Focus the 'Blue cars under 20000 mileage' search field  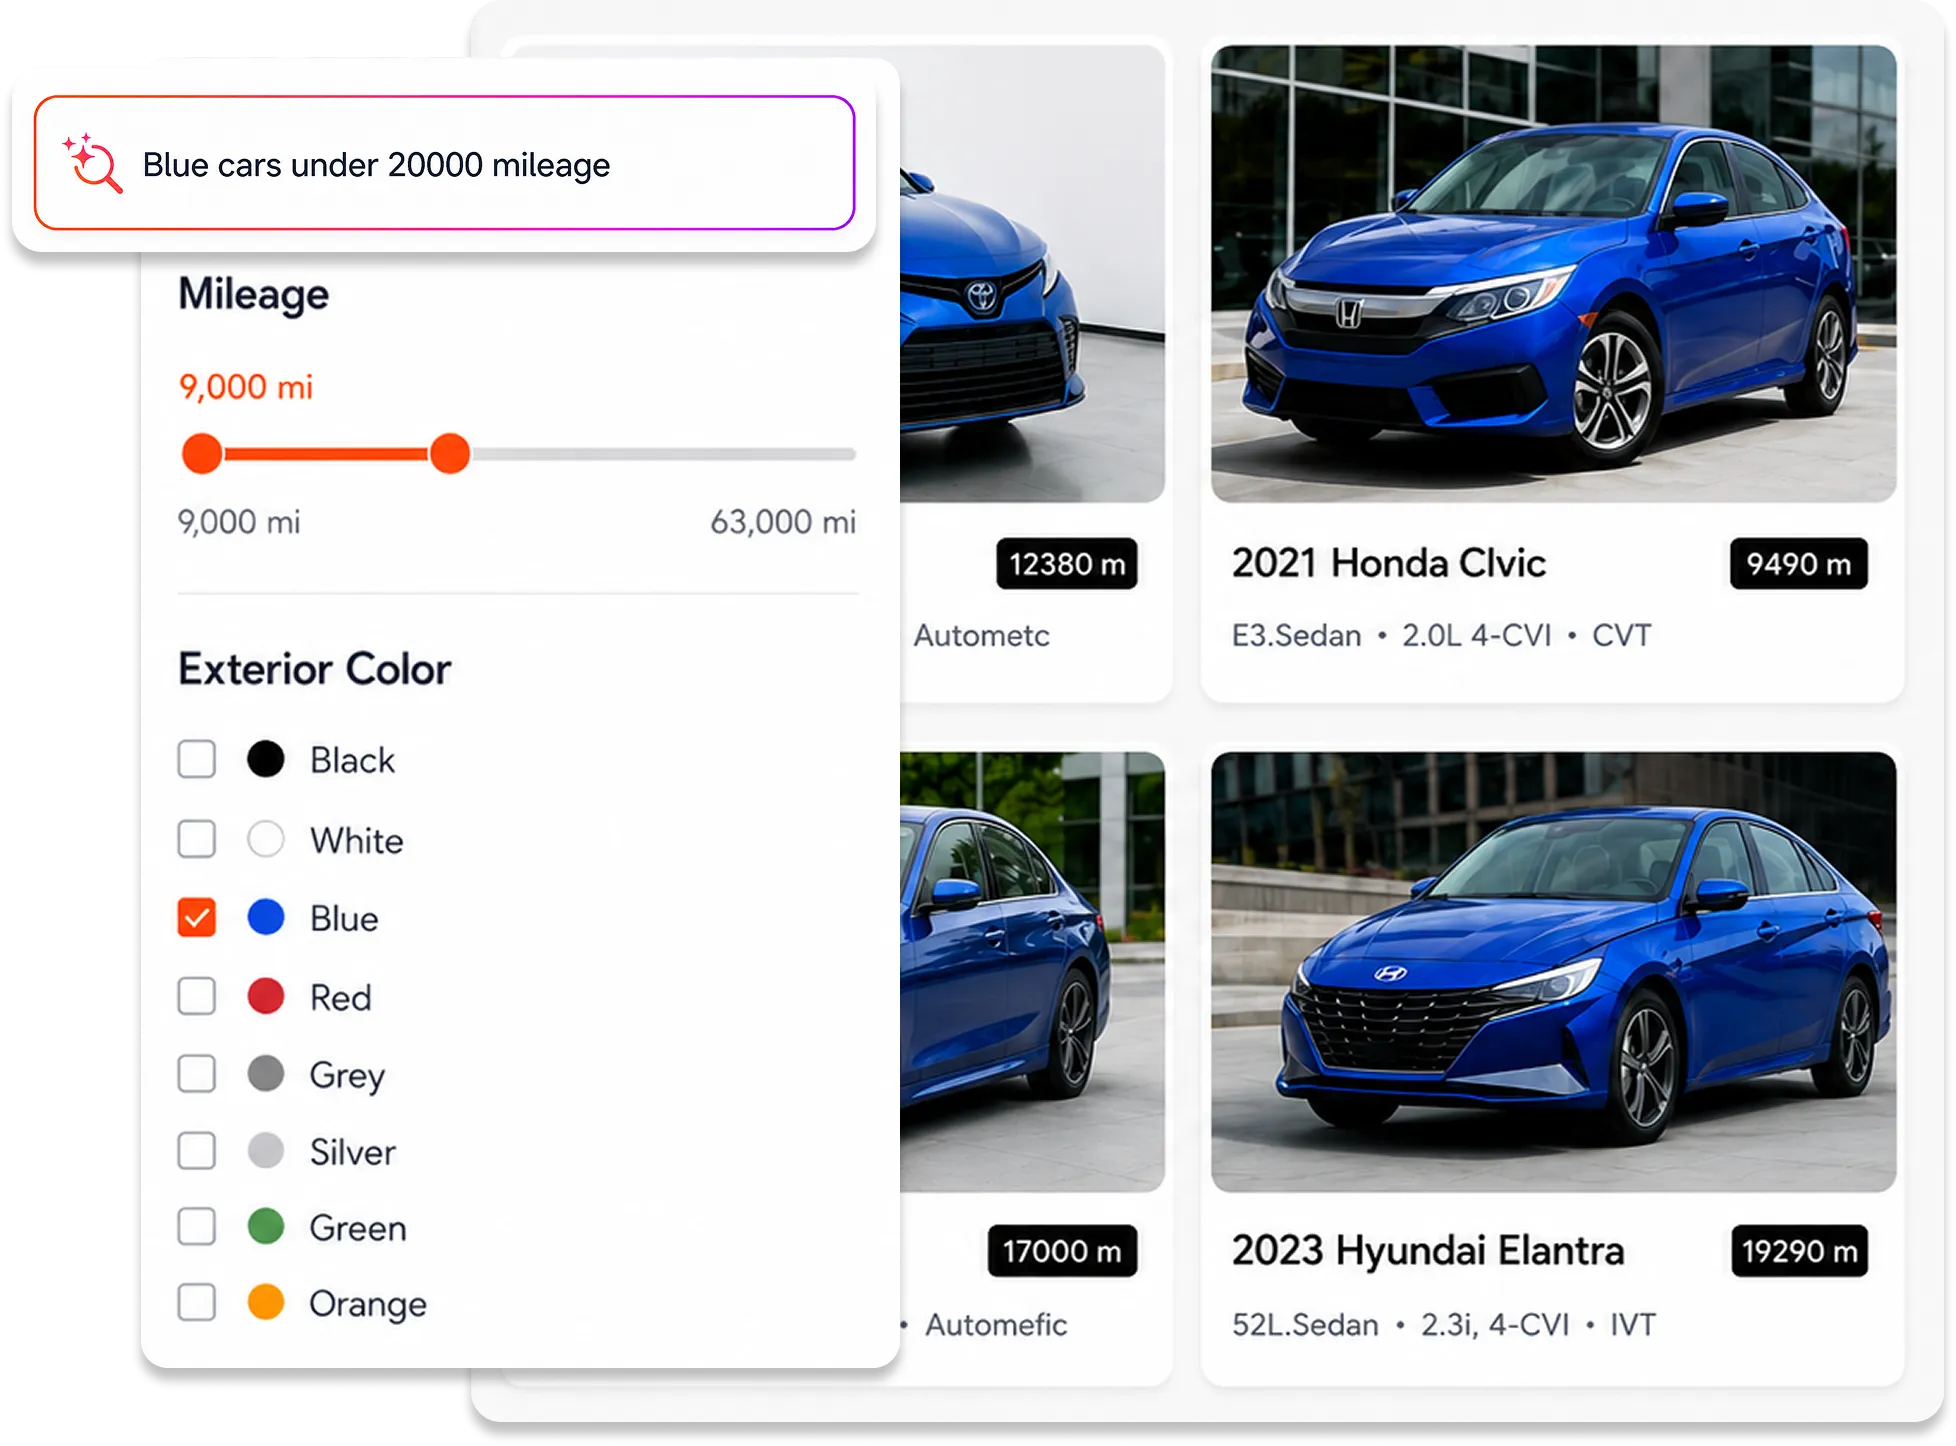point(444,163)
